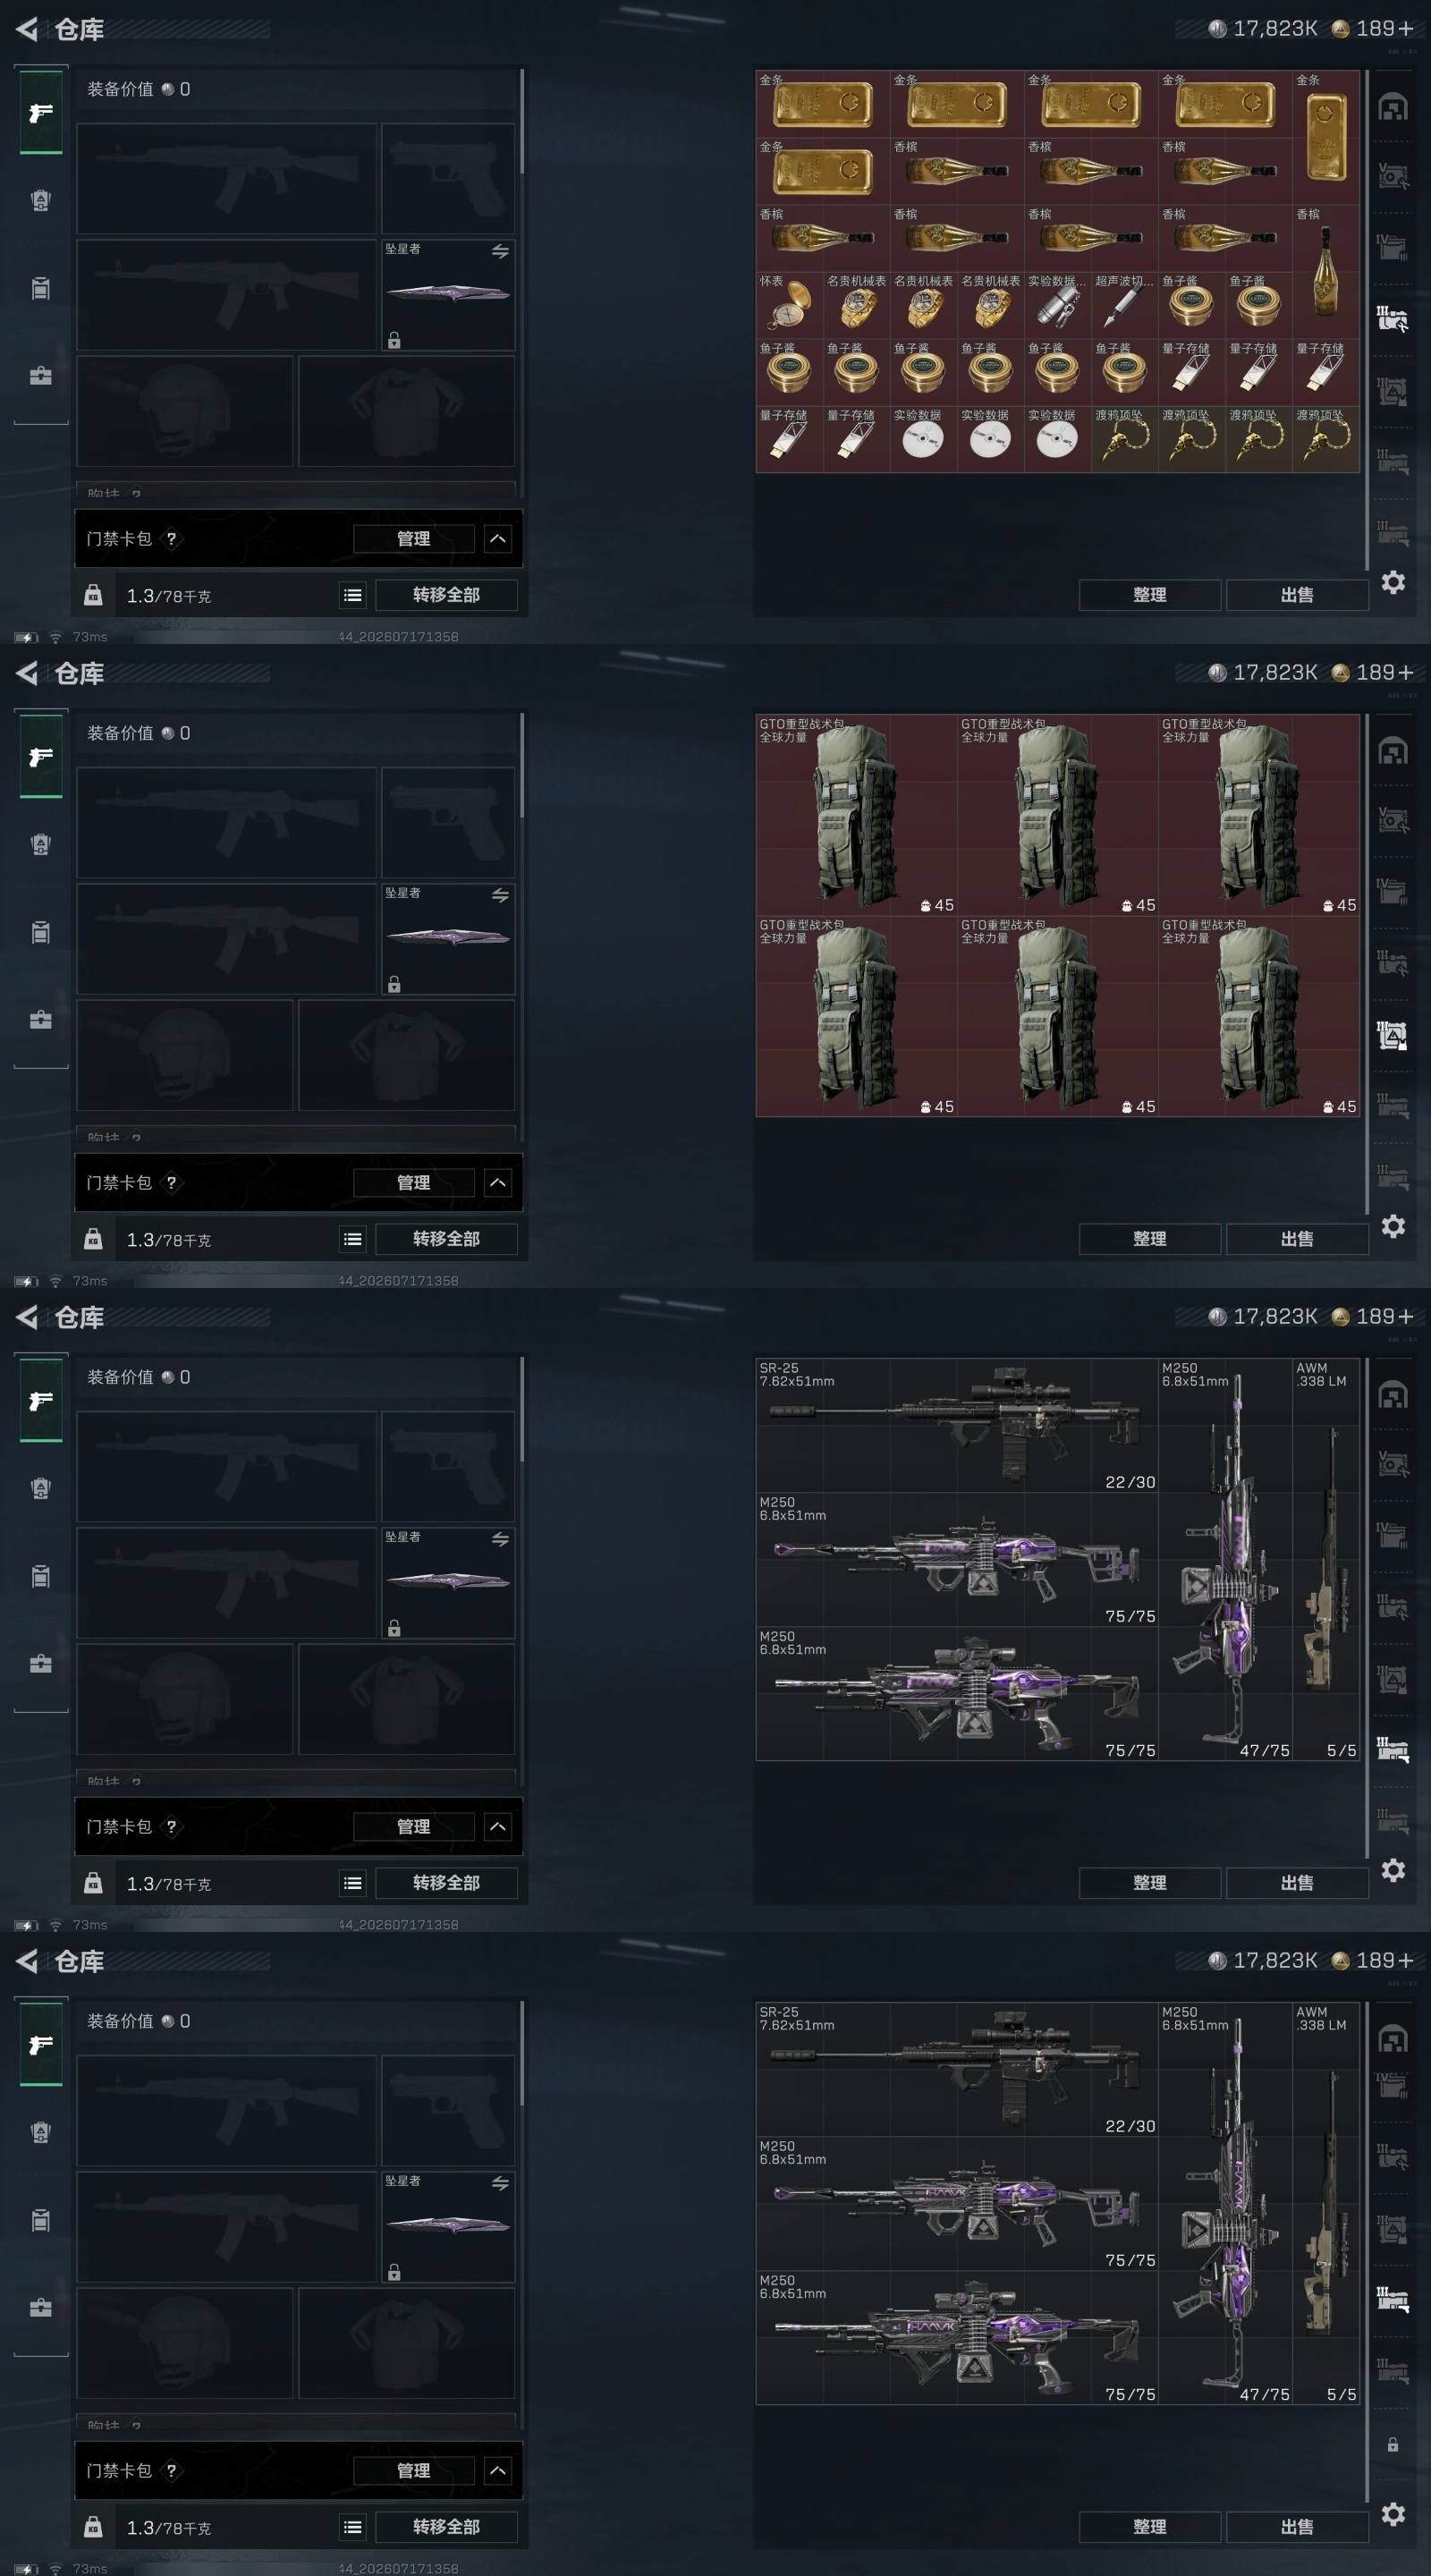1431x2576 pixels.
Task: Open settings gear in the GTO backpack view
Action: (x=1393, y=1226)
